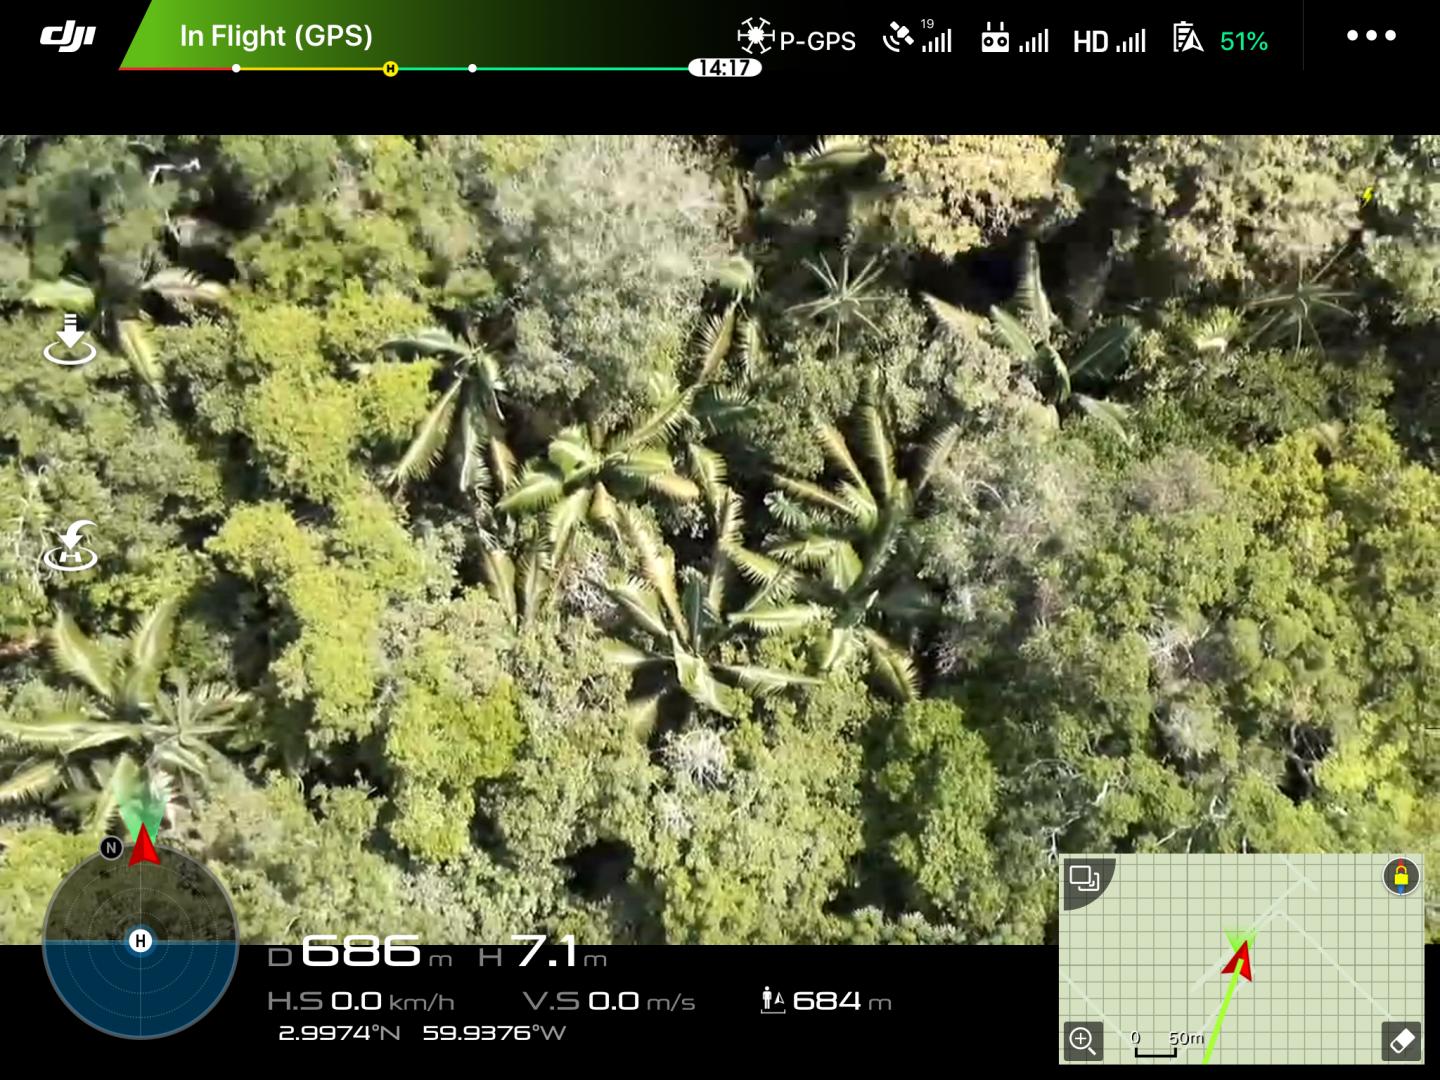Open the three-dot general settings menu
The height and width of the screenshot is (1080, 1440).
click(x=1371, y=36)
